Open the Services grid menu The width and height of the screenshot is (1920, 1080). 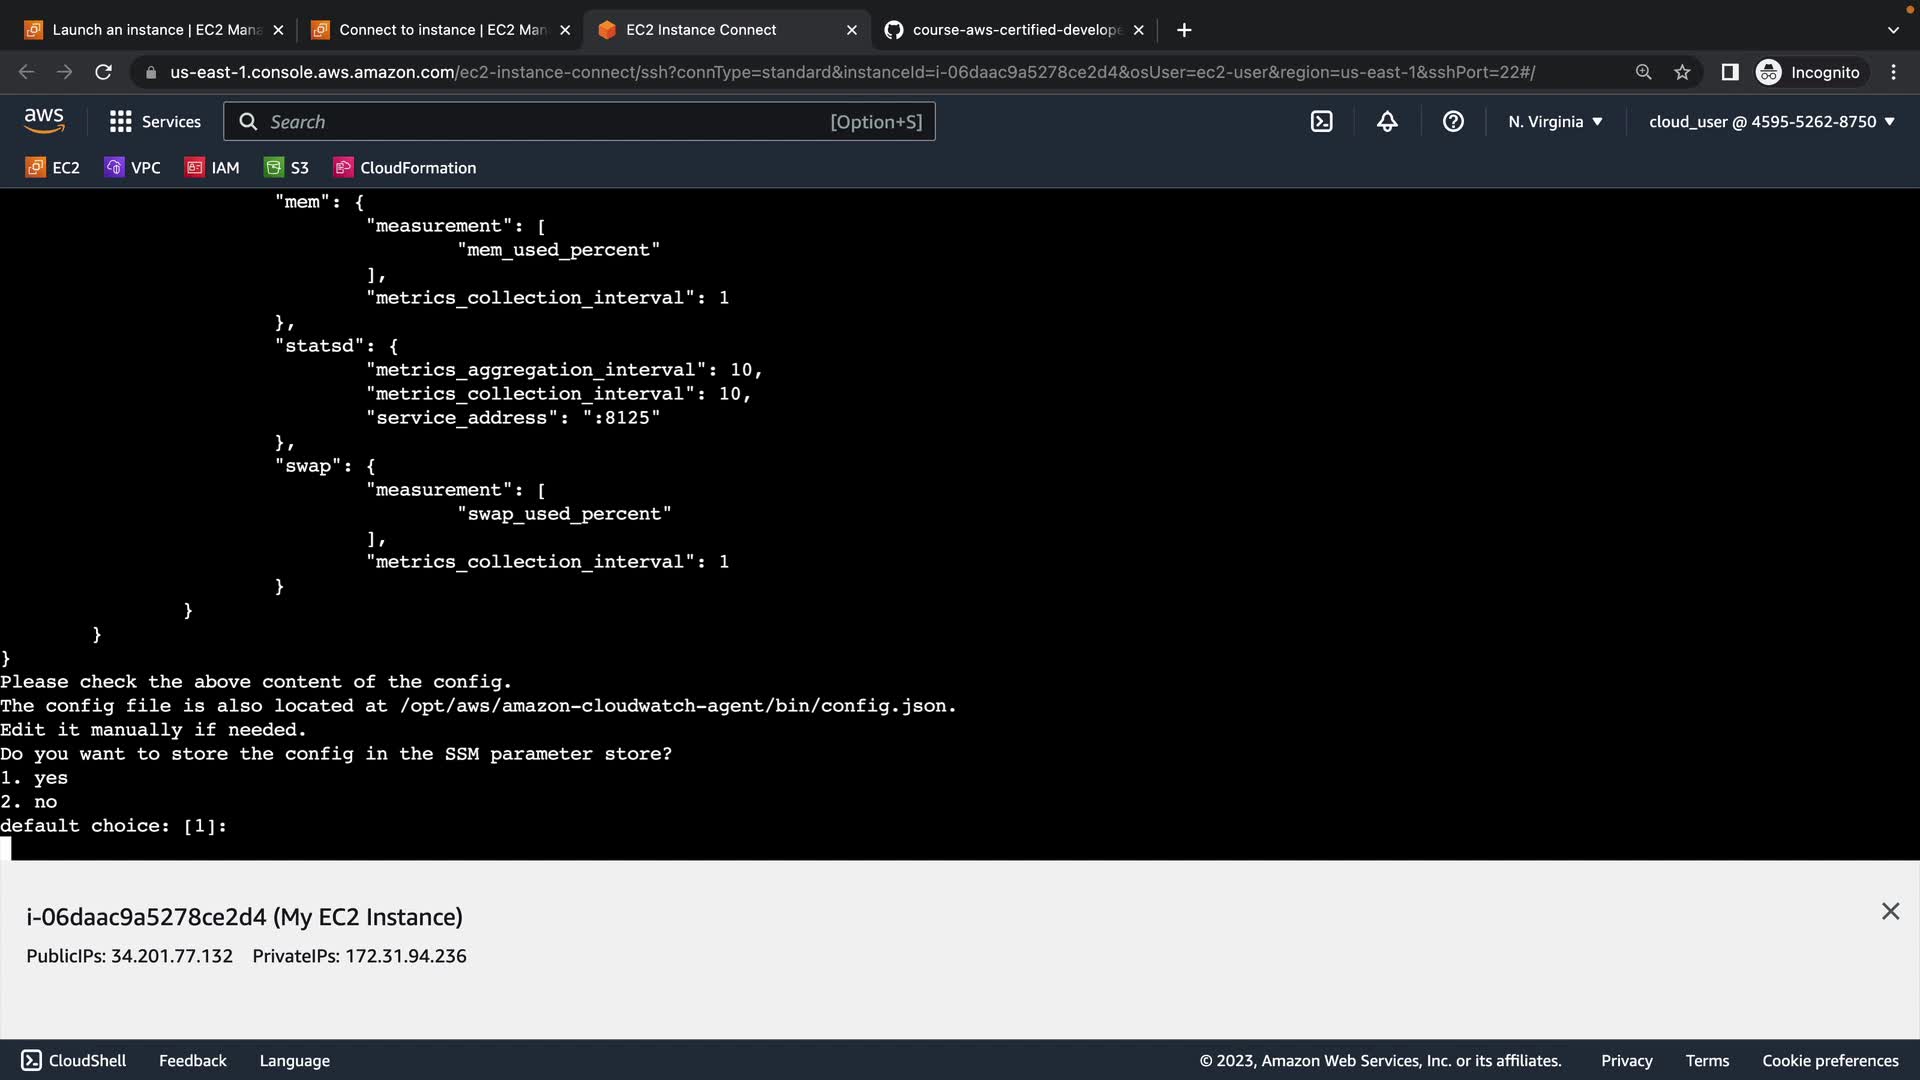click(155, 122)
